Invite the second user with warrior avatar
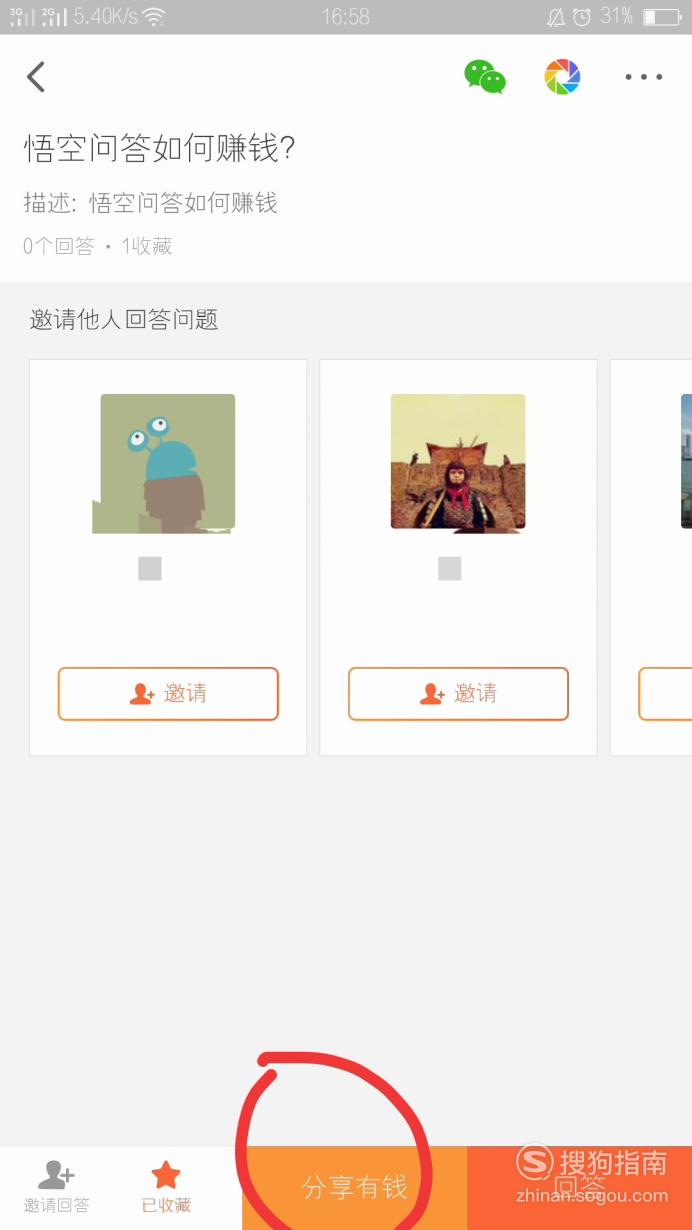This screenshot has height=1230, width=692. (458, 693)
